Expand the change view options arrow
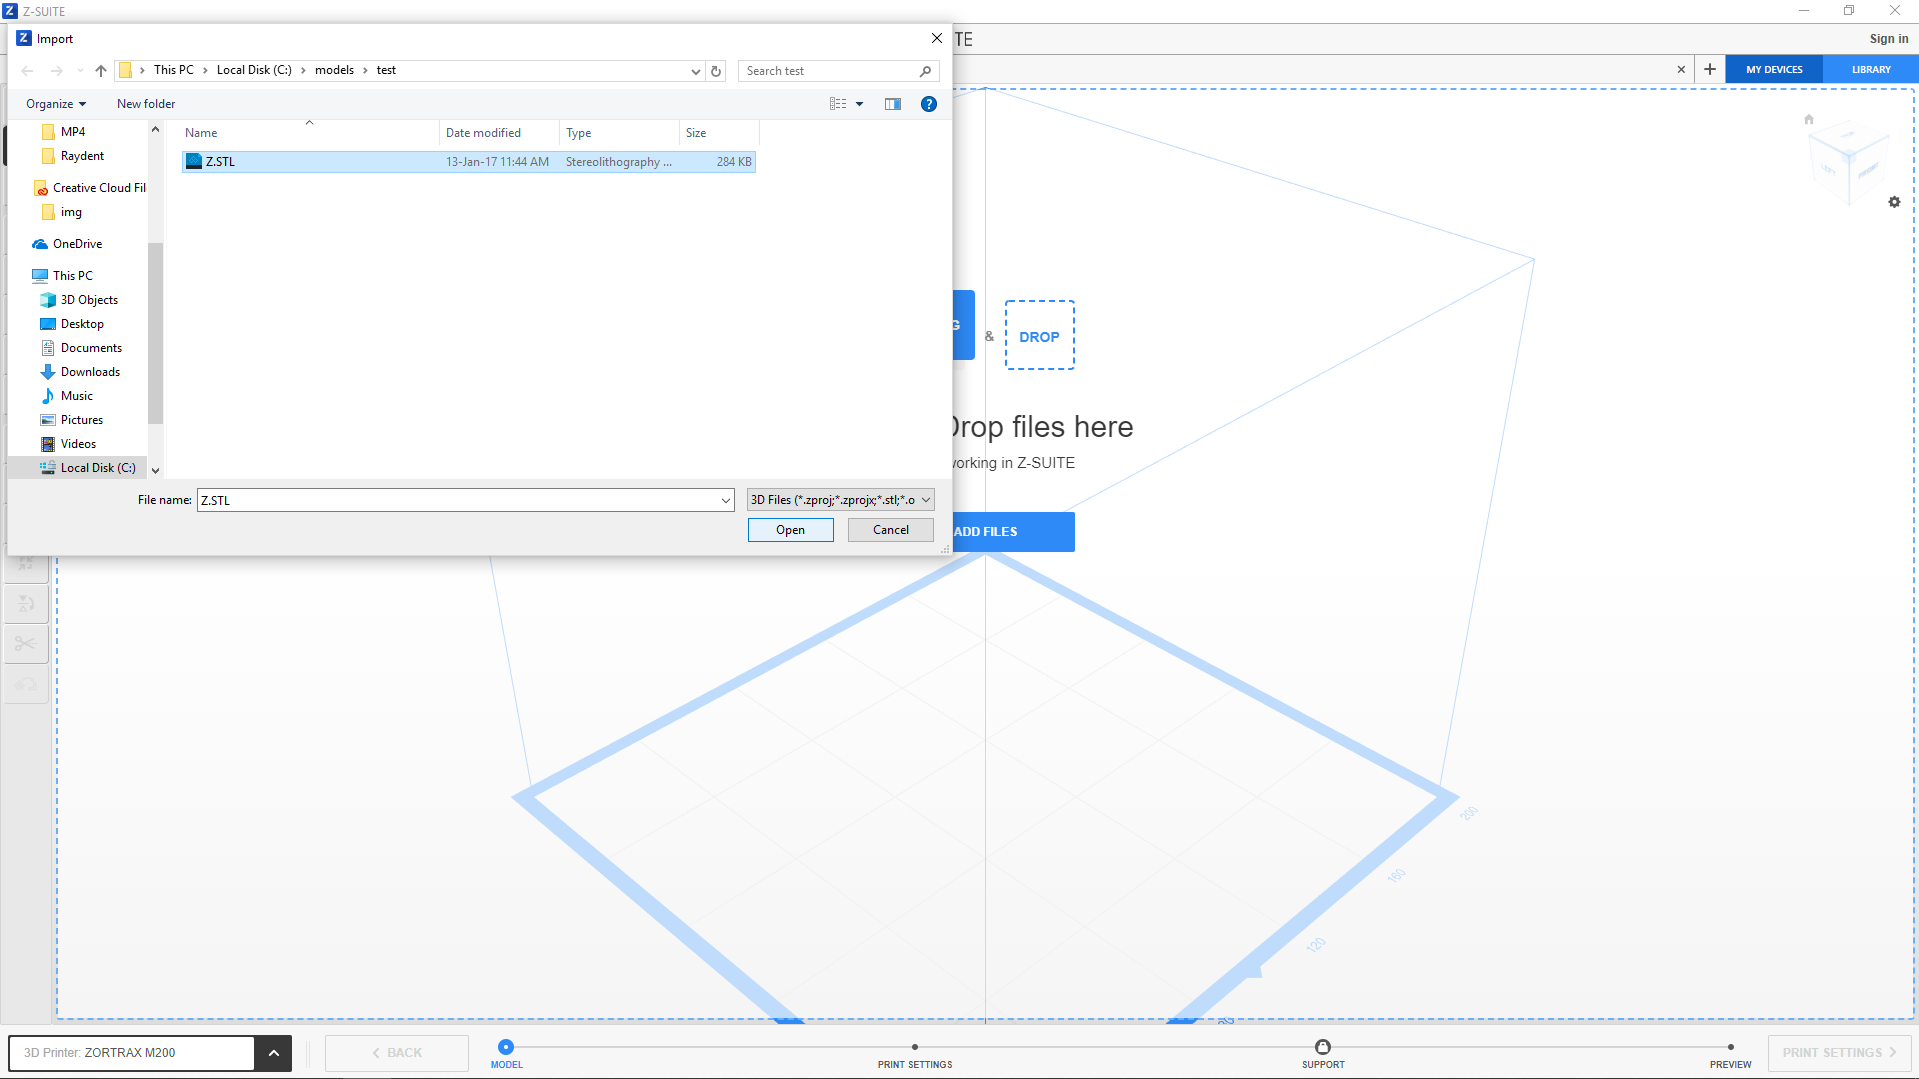This screenshot has height=1079, width=1919. pos(859,104)
